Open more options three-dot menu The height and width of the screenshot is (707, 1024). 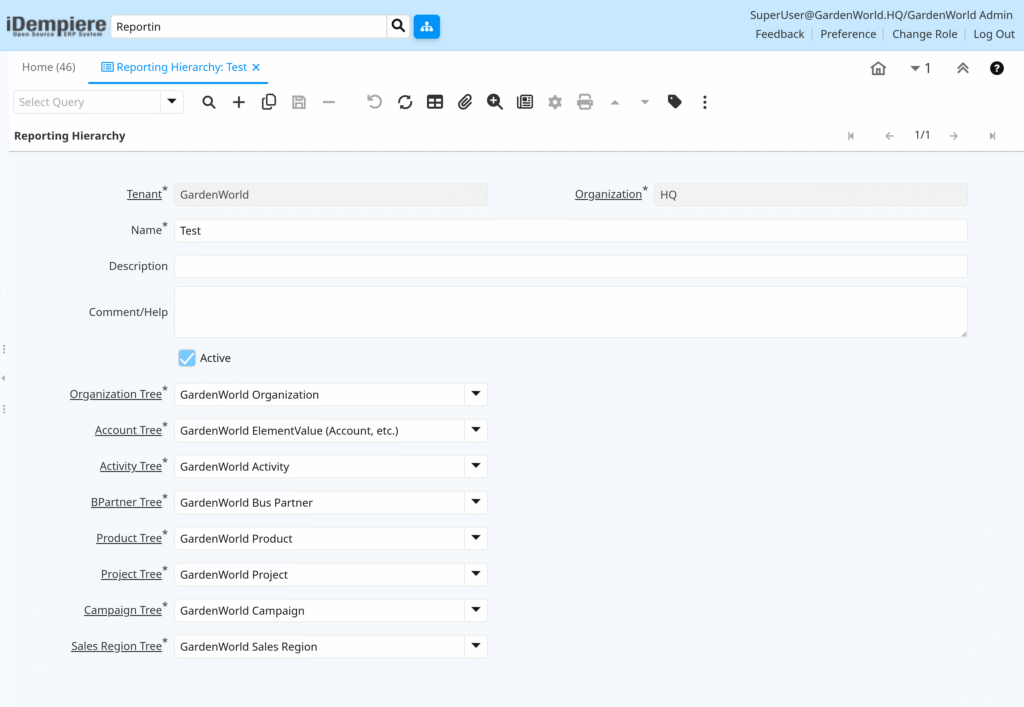705,102
